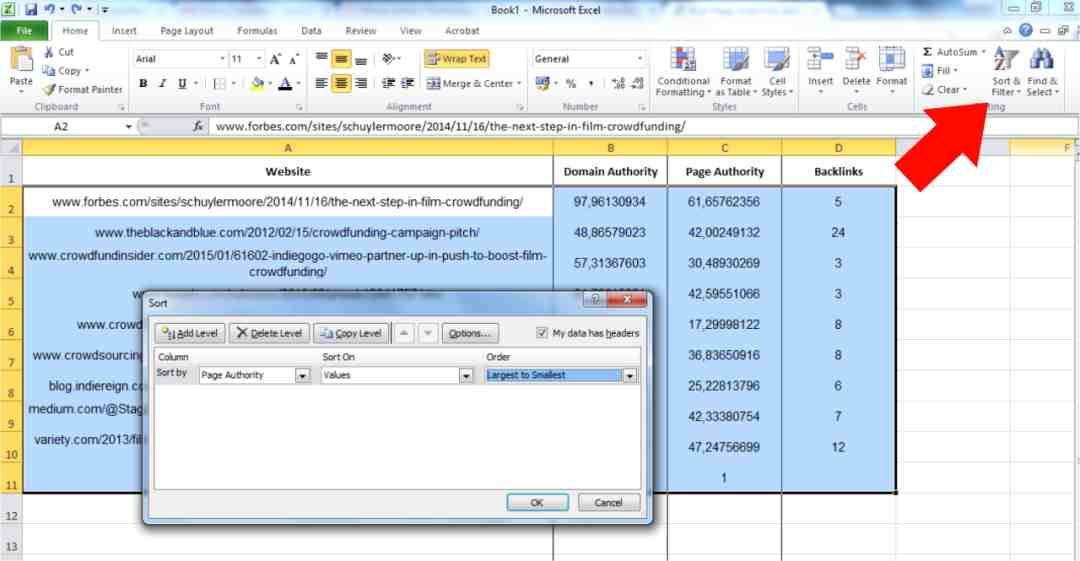Click Add Level in Sort dialog
Screen dimensions: 1080x561
point(190,334)
